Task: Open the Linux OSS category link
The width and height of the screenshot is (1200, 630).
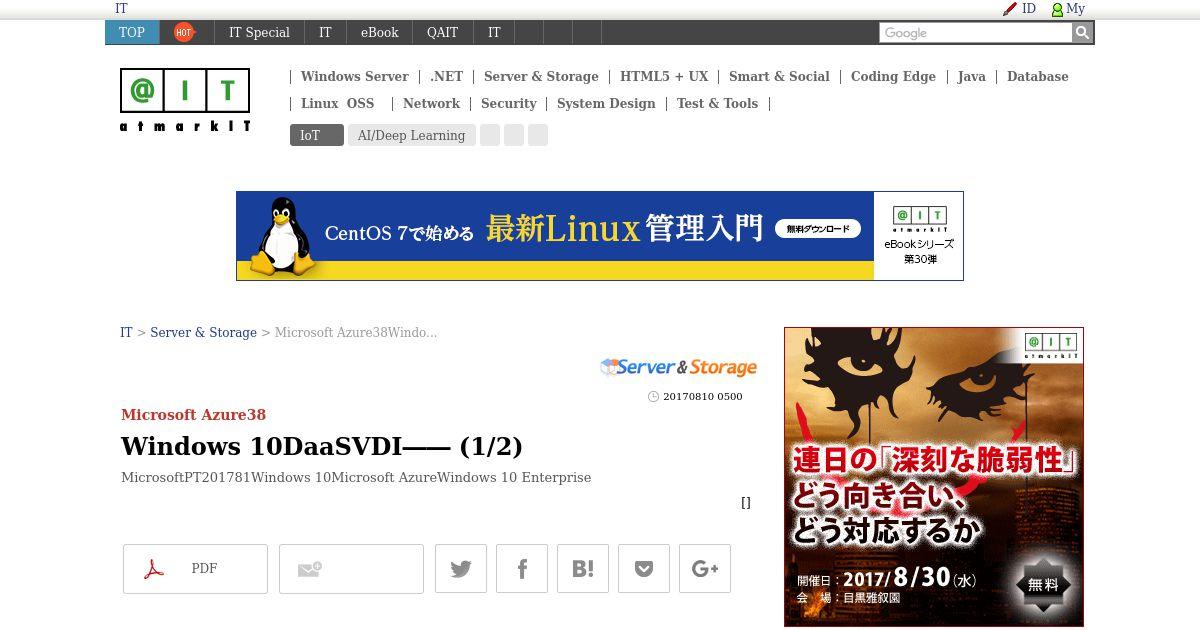Action: point(337,103)
